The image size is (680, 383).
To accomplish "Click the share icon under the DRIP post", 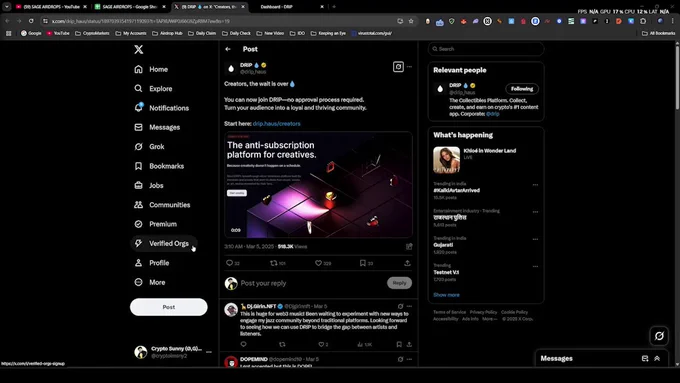I will click(x=407, y=263).
